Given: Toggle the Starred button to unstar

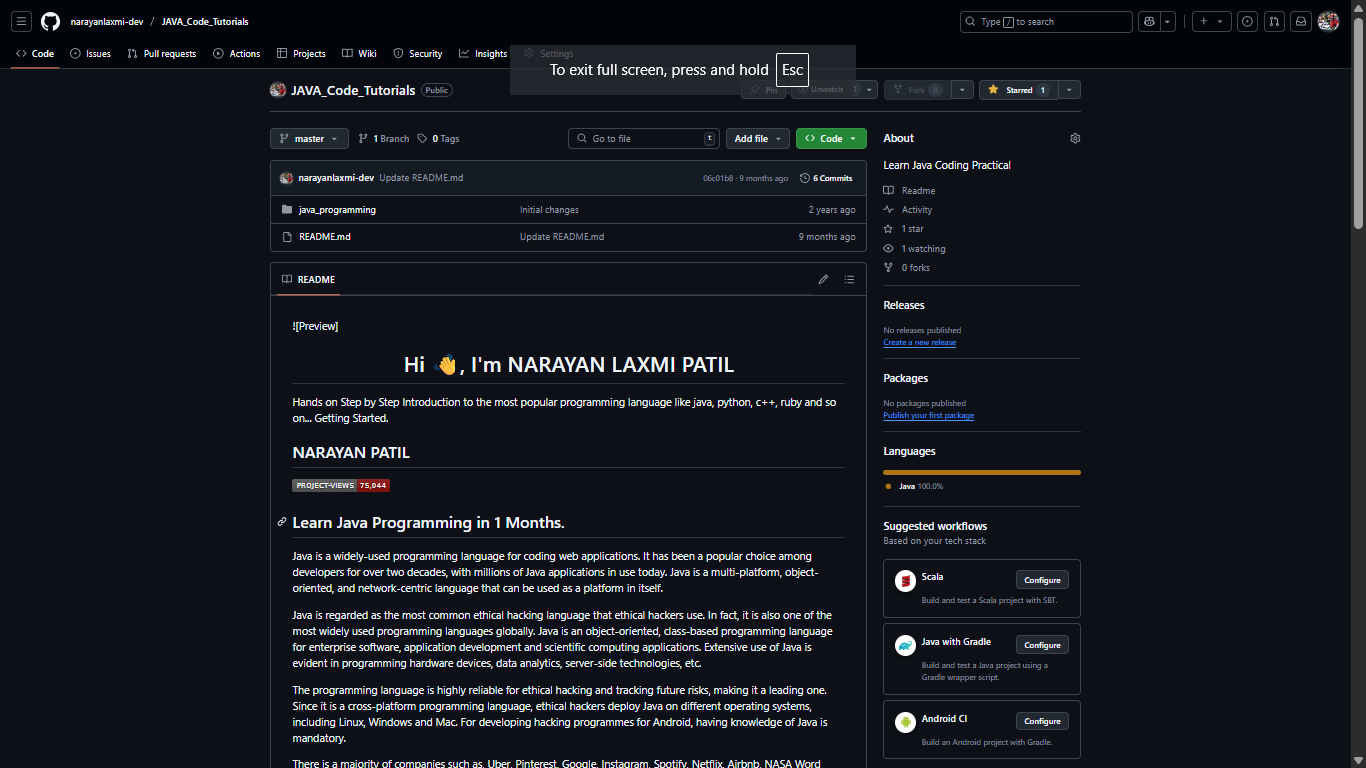Looking at the screenshot, I should click(1018, 90).
